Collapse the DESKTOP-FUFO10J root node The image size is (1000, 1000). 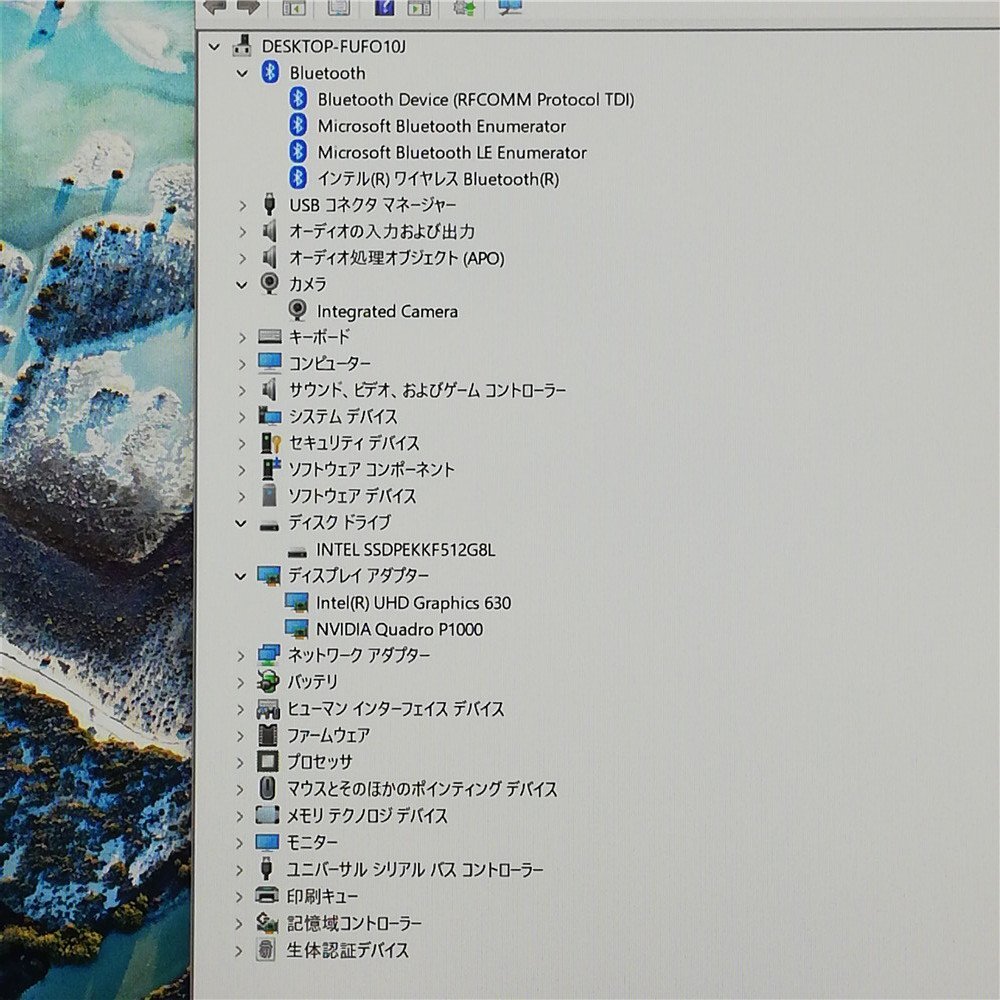coord(214,47)
